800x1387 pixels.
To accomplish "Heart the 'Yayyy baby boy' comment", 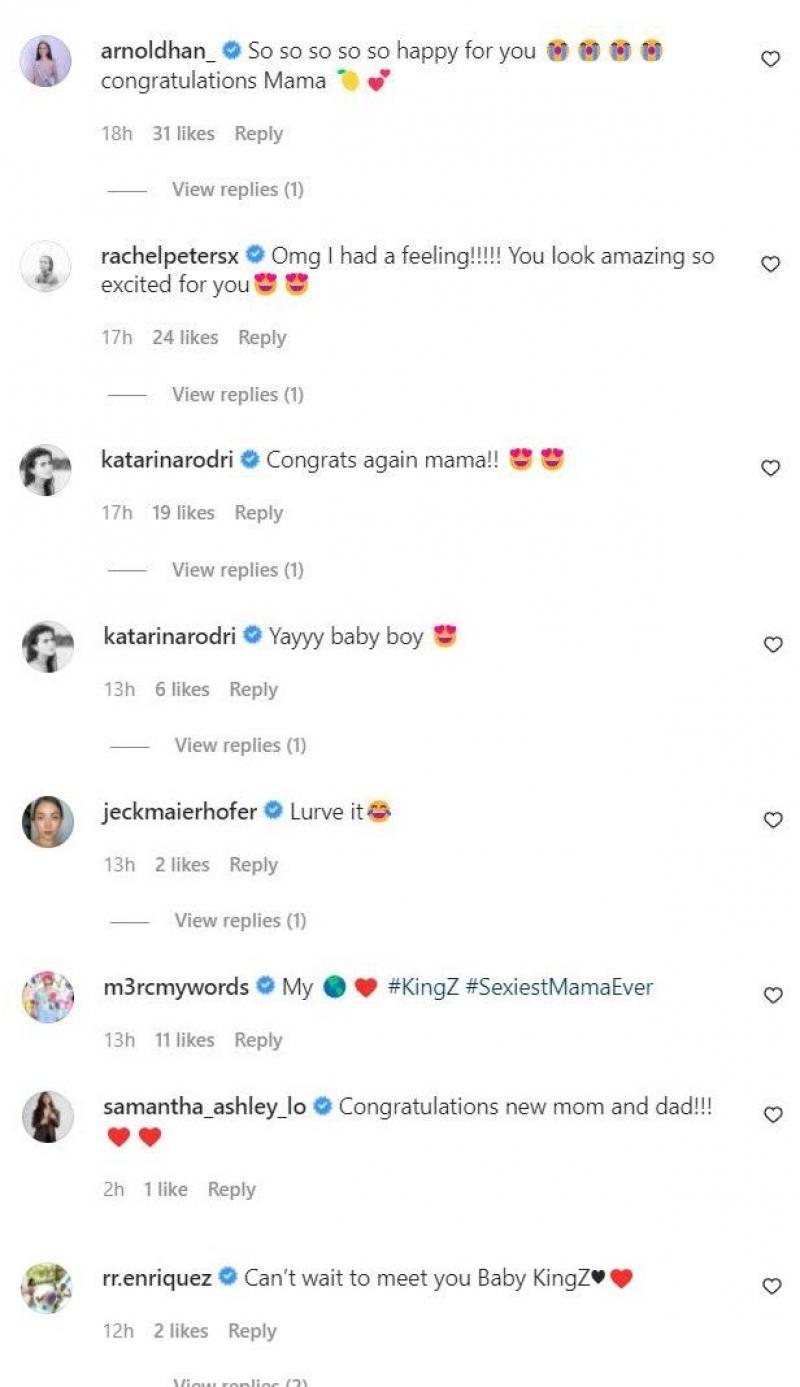I will point(770,645).
